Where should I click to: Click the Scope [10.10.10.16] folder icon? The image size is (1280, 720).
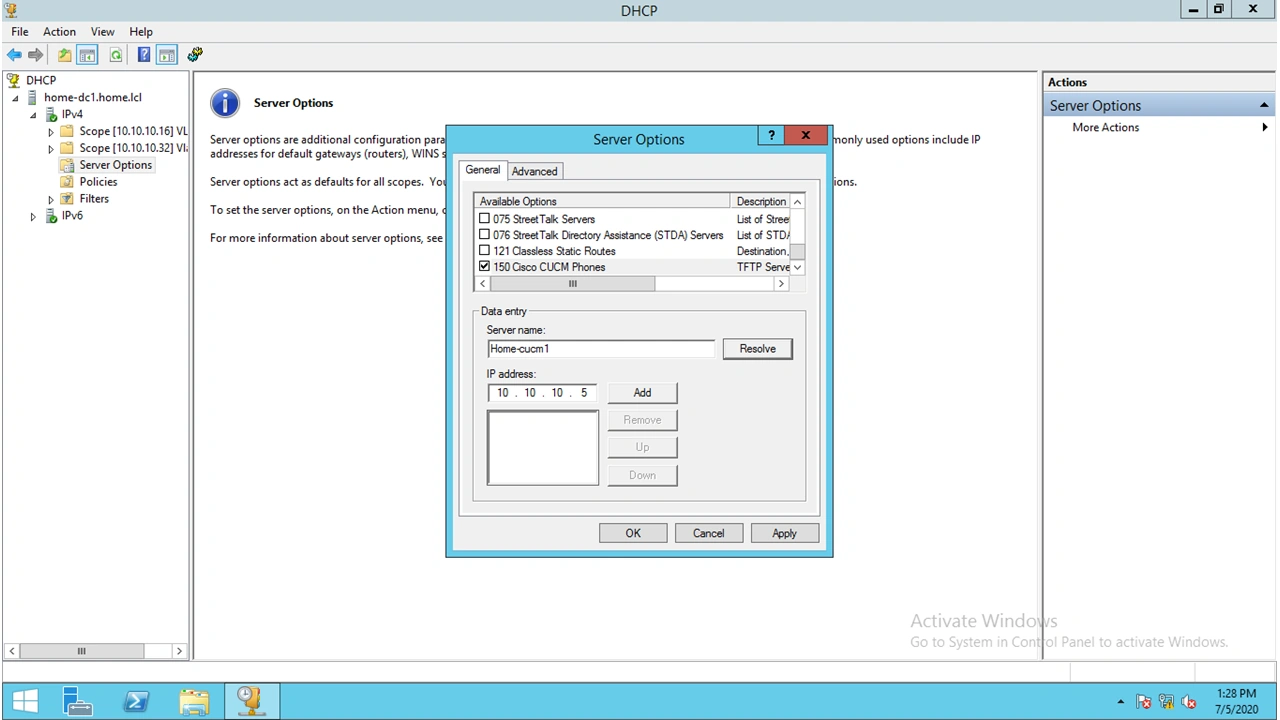[68, 131]
